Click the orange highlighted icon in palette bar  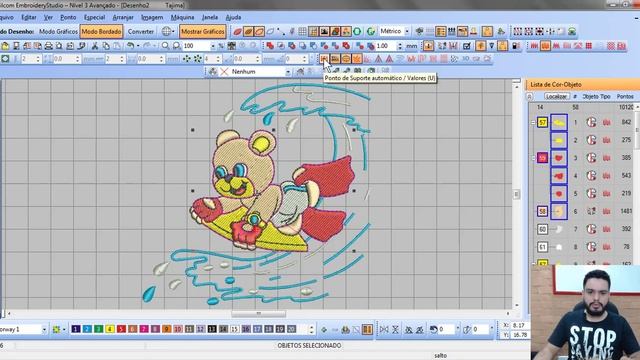pos(367,329)
